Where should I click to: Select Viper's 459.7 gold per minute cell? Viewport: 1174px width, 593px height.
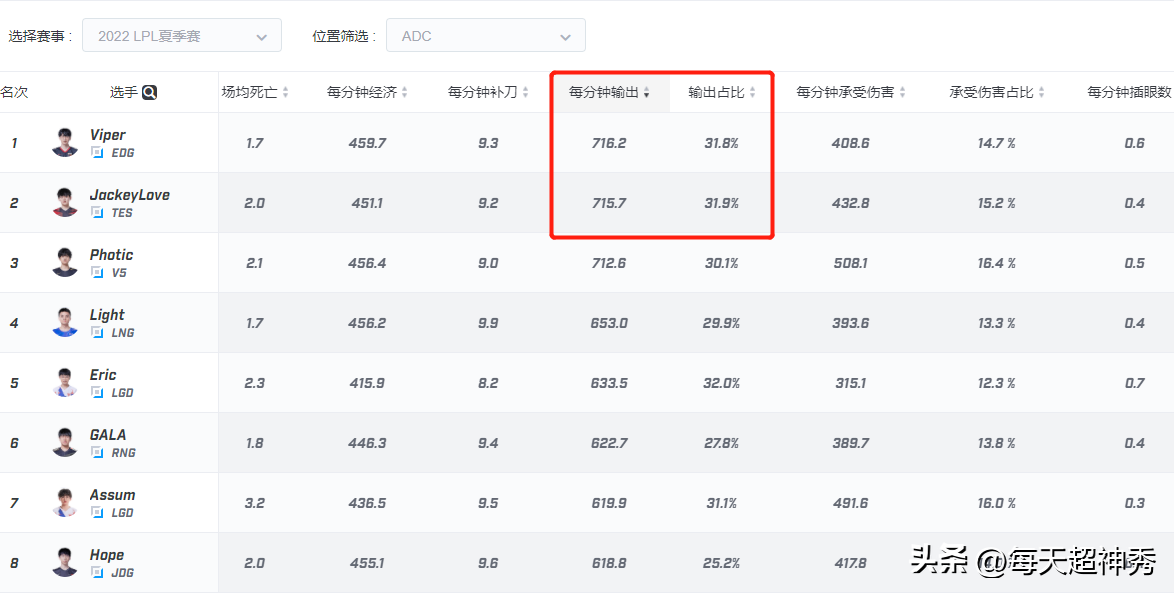pos(367,142)
